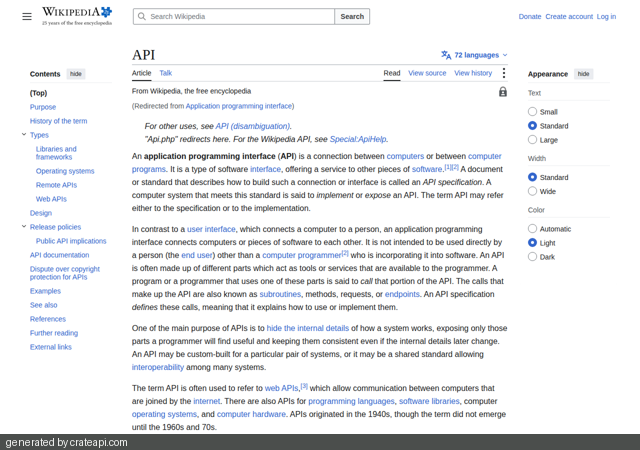
Task: Hide the Appearance panel
Action: (584, 74)
